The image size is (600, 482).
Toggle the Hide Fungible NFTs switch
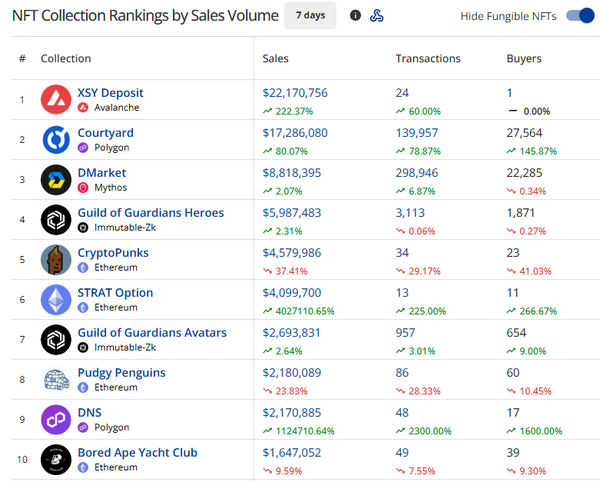click(580, 16)
